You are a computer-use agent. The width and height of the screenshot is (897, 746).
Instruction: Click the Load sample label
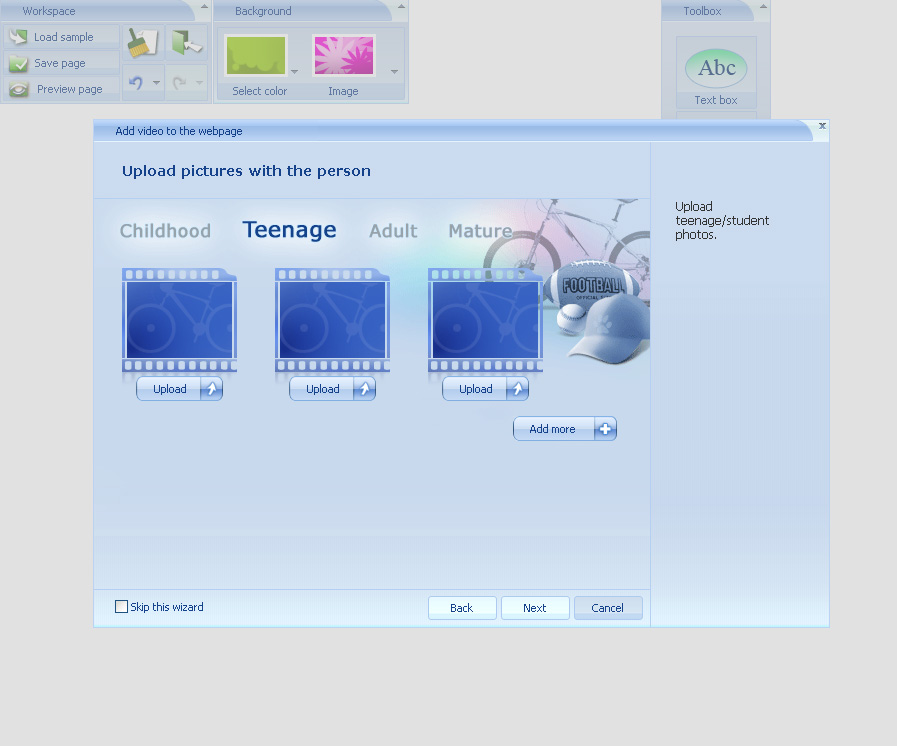click(63, 37)
